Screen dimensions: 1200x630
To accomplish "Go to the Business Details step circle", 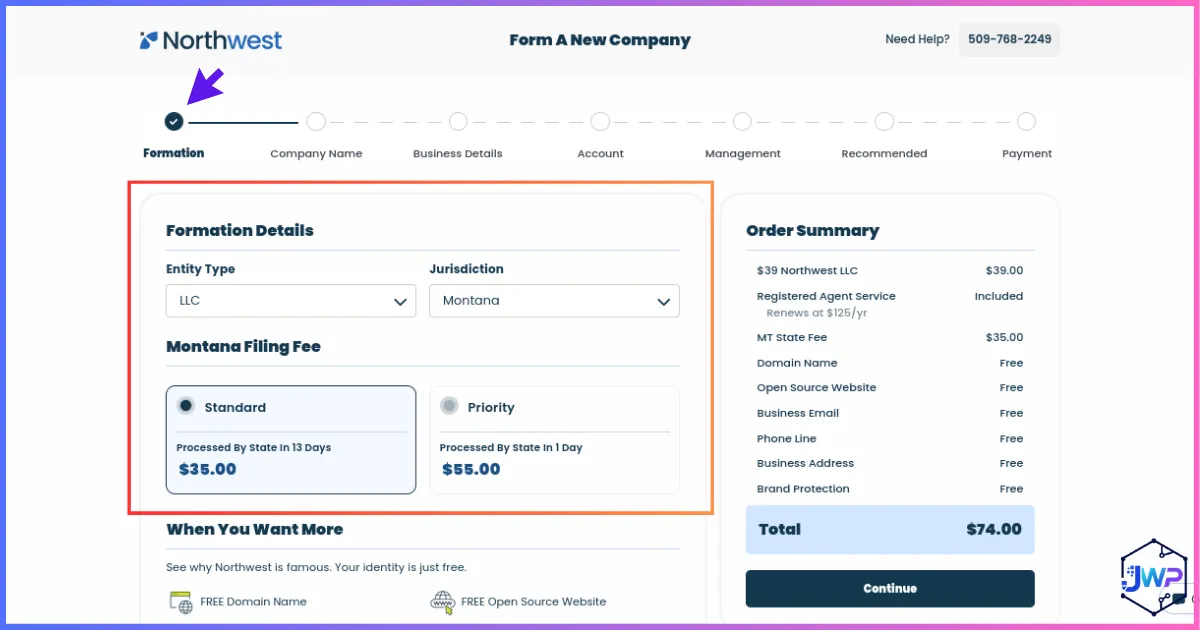I will pyautogui.click(x=458, y=121).
